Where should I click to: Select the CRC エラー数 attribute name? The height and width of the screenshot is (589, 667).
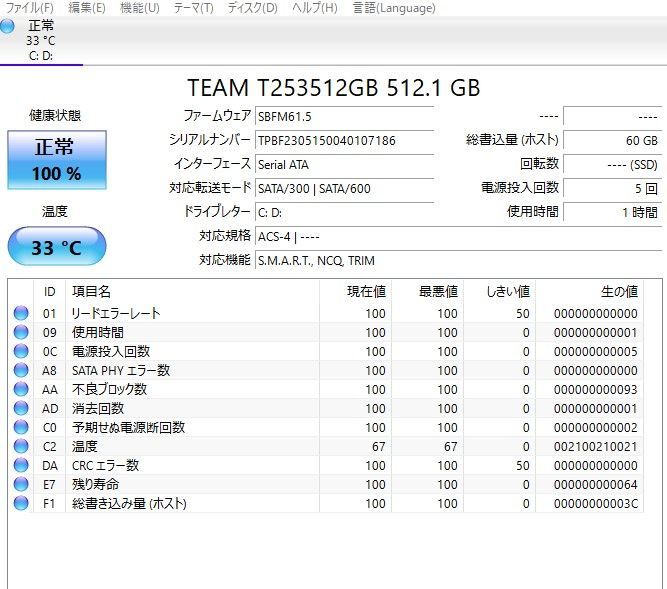click(105, 465)
